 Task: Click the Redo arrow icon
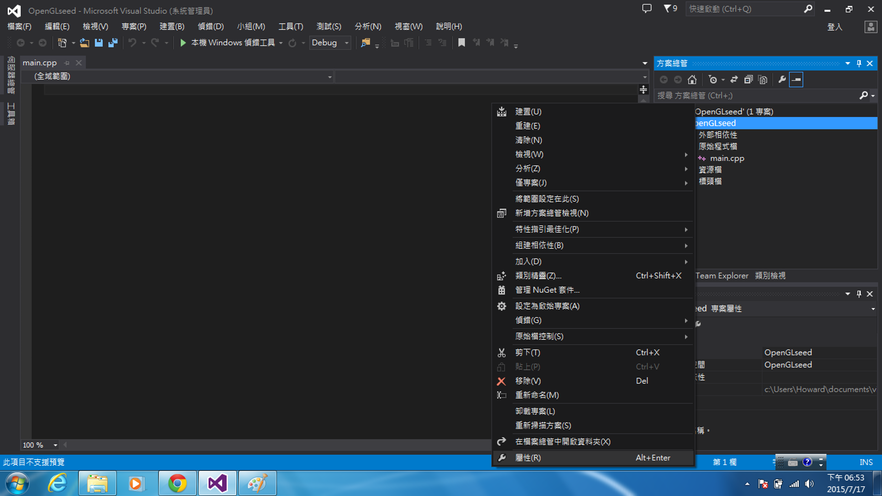coord(155,43)
